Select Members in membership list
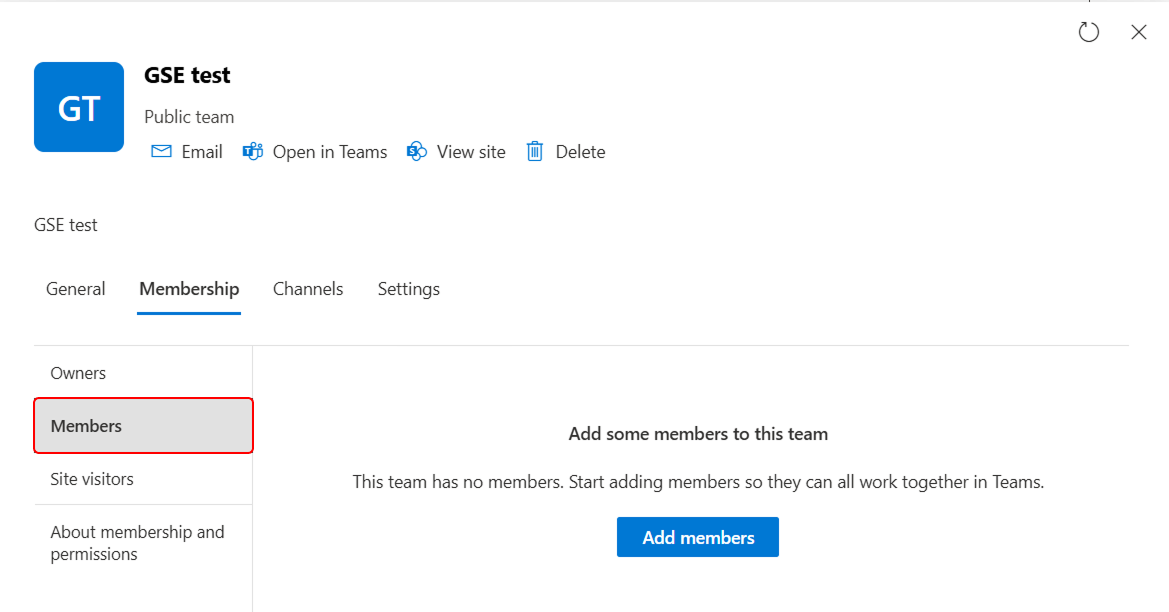 tap(143, 426)
